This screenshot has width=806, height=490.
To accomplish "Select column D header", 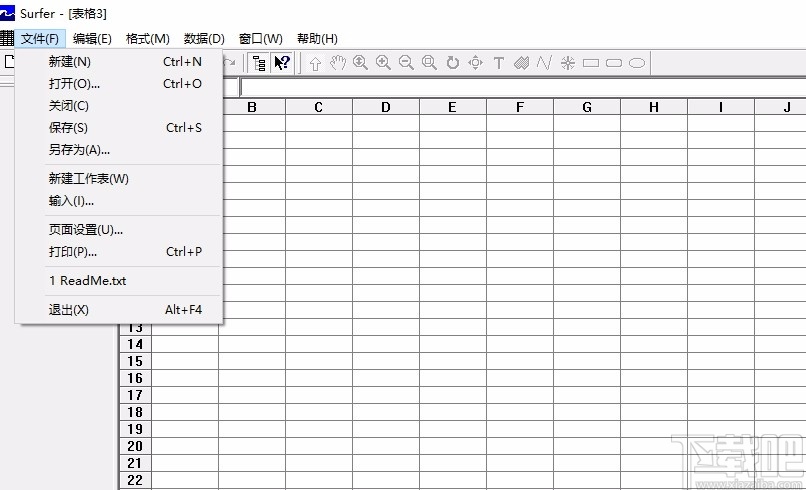I will (x=386, y=107).
